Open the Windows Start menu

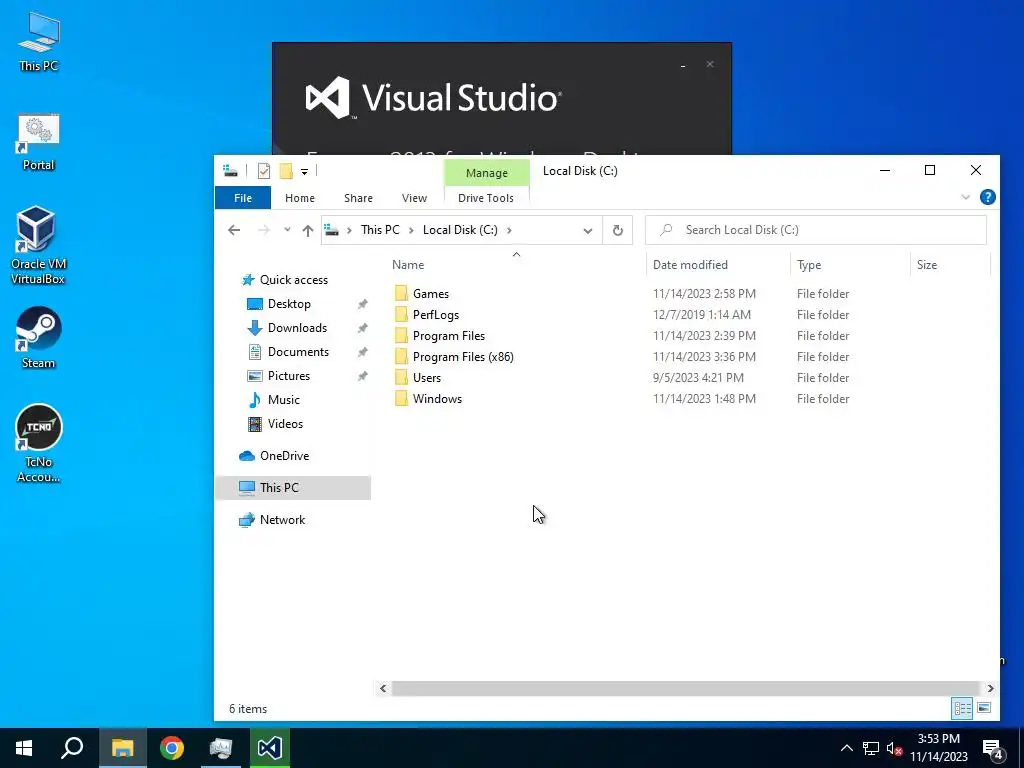[x=24, y=748]
